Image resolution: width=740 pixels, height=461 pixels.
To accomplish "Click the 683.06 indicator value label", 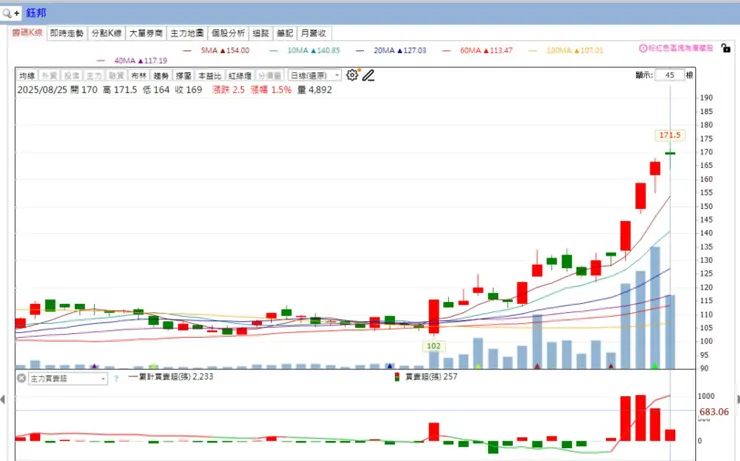I will tap(714, 412).
